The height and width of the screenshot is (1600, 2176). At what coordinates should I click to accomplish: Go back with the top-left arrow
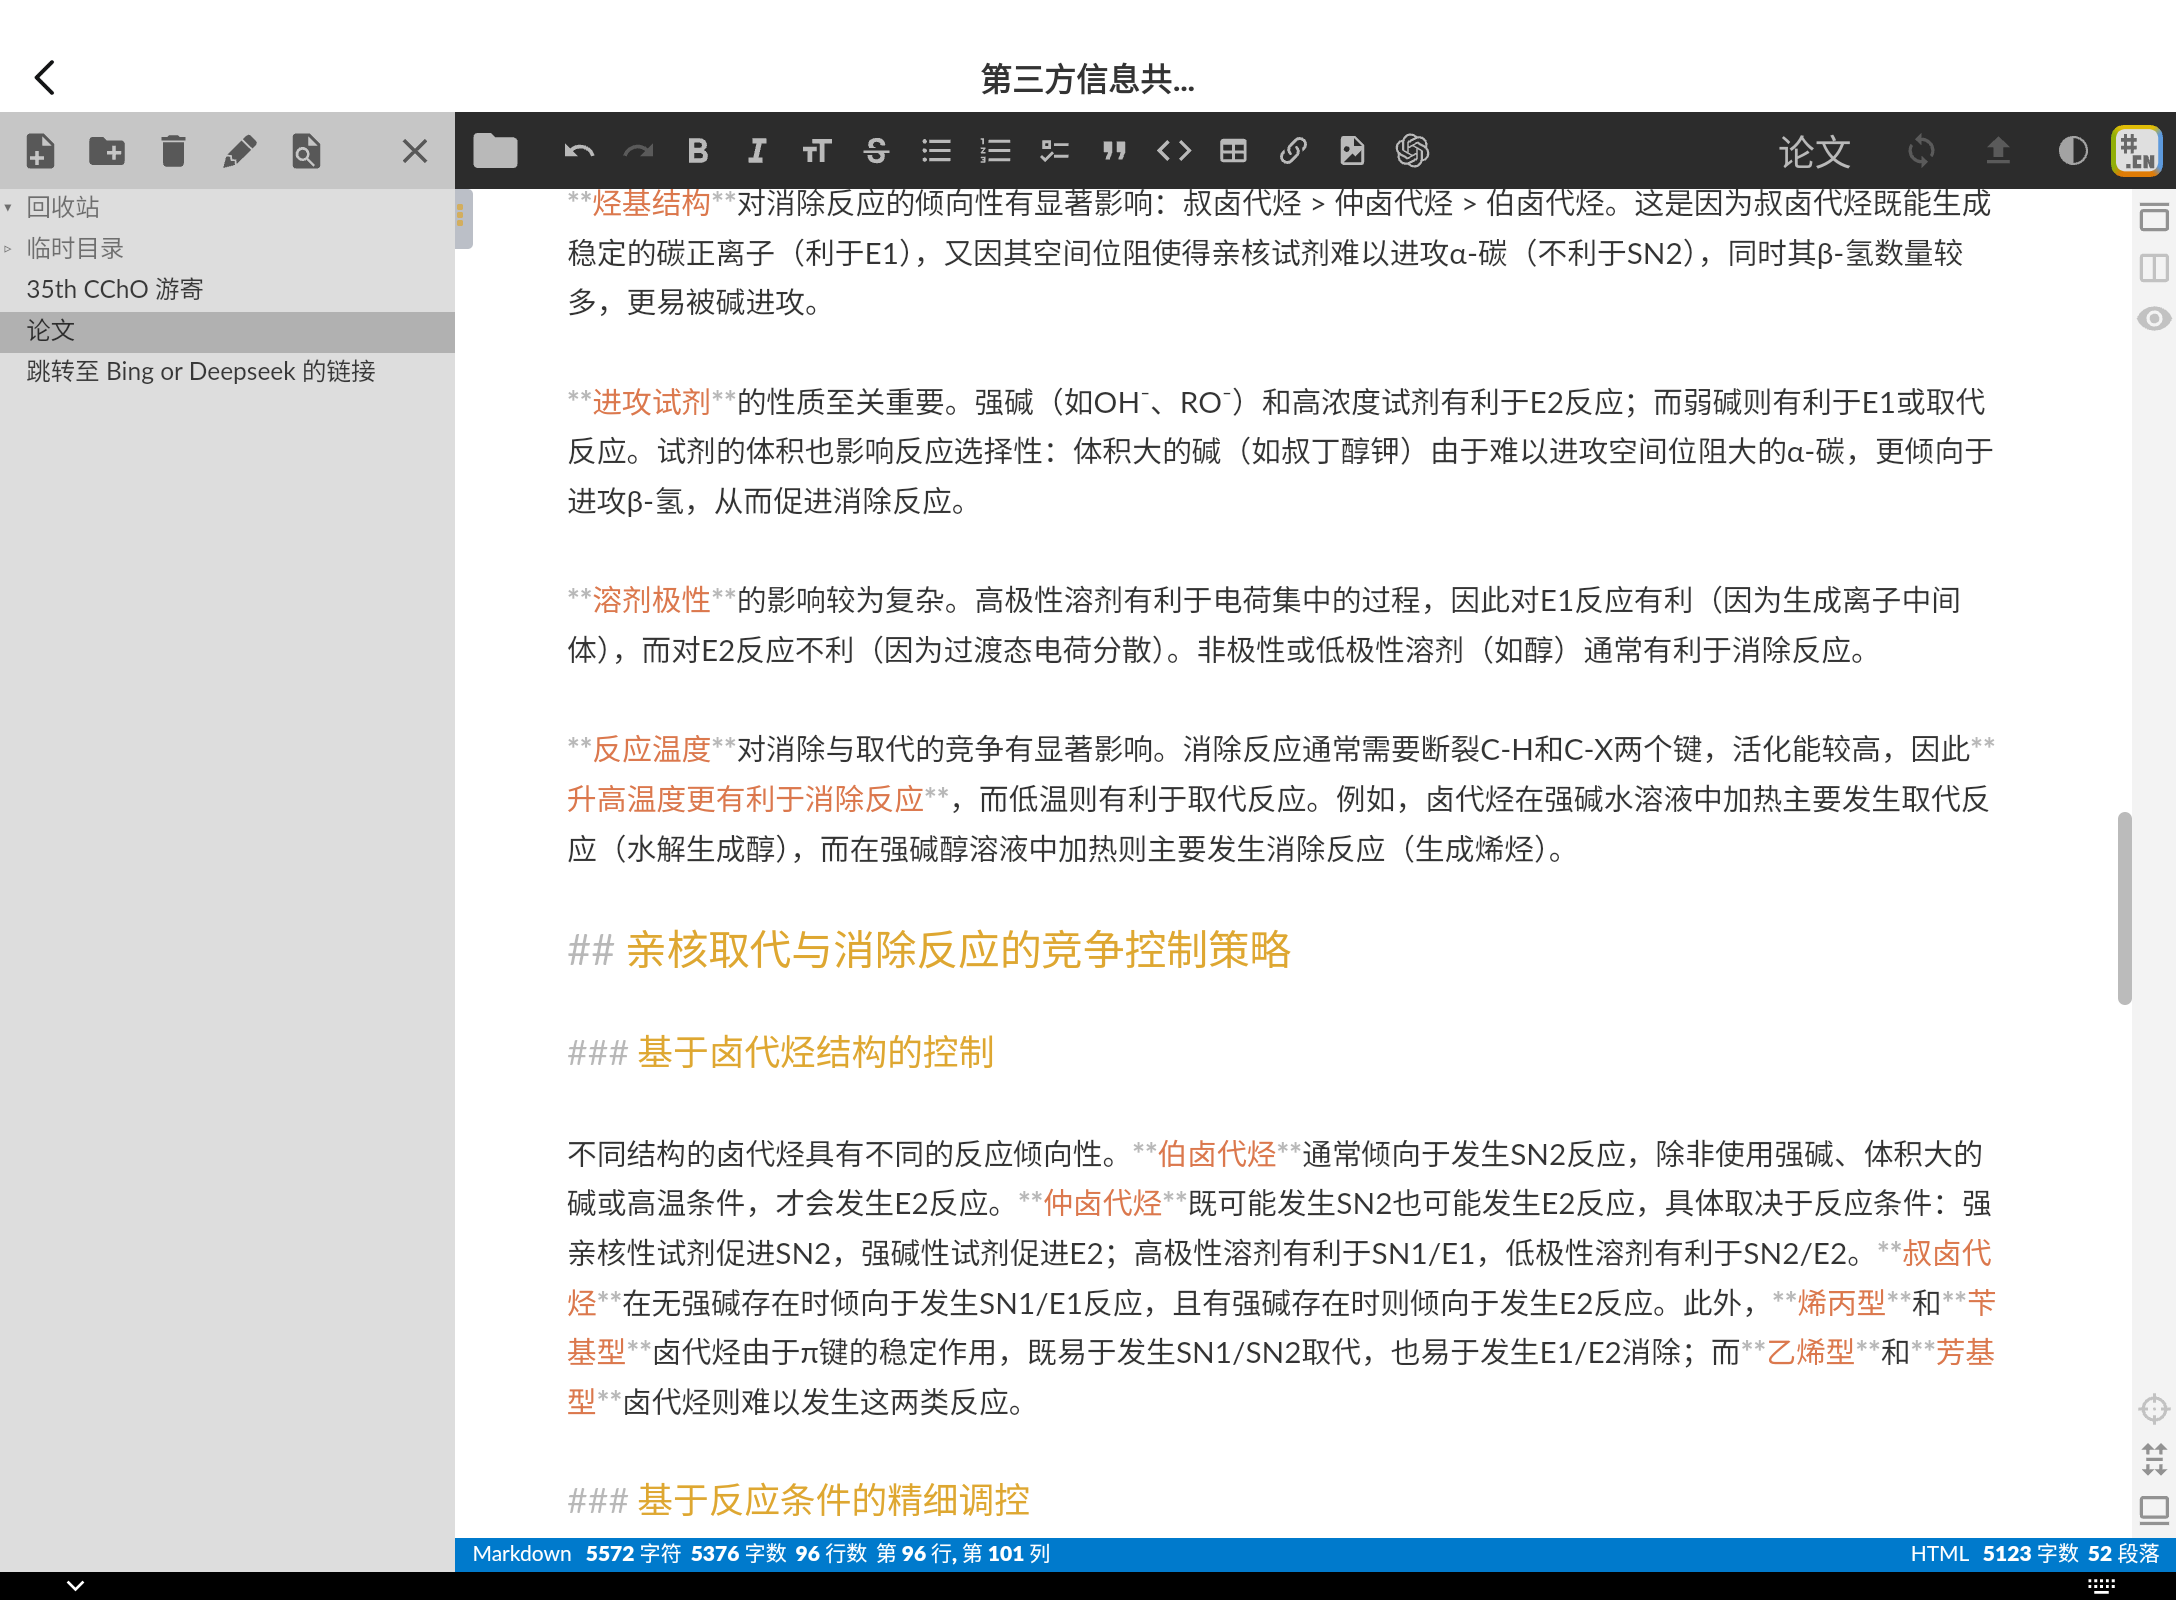point(45,77)
